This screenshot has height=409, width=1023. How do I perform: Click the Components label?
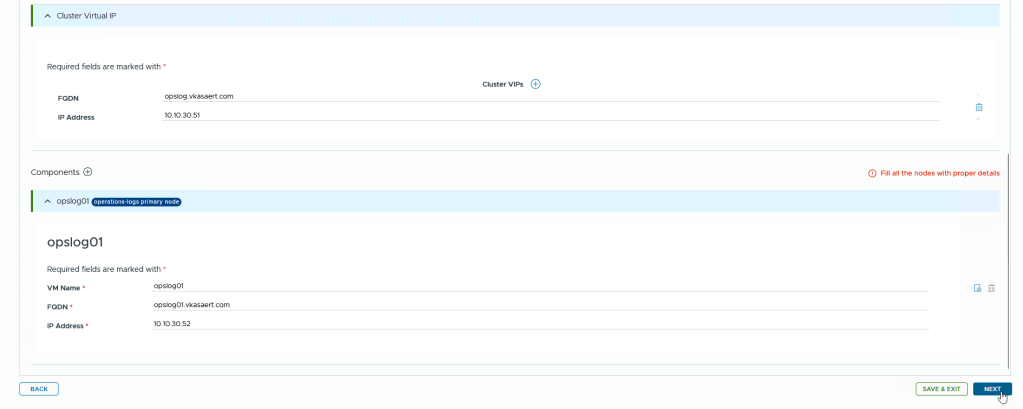(55, 172)
